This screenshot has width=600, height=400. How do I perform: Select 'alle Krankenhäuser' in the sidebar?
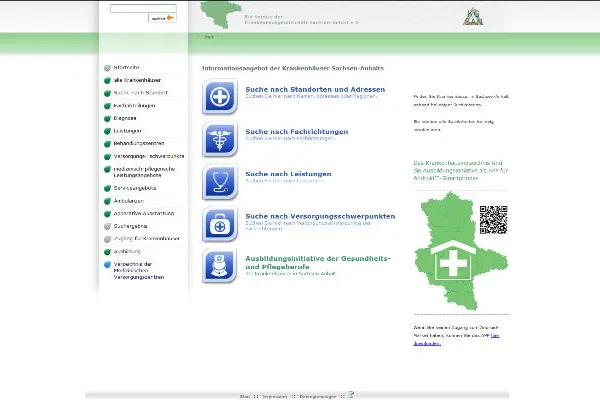(137, 80)
